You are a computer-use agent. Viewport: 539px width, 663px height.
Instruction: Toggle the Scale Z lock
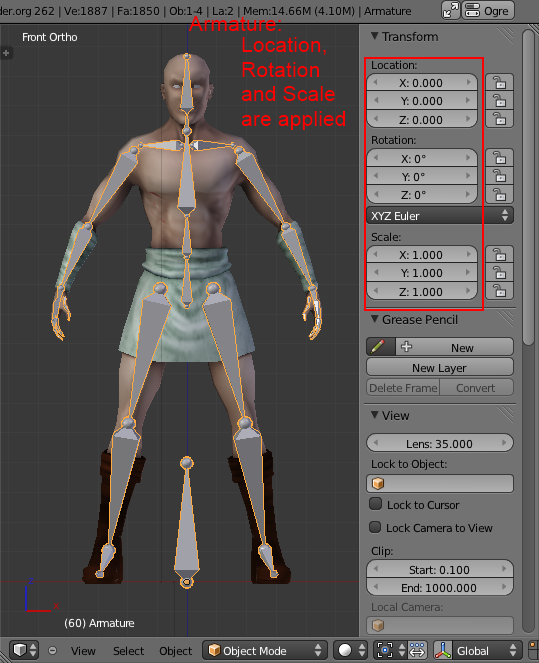[x=499, y=291]
